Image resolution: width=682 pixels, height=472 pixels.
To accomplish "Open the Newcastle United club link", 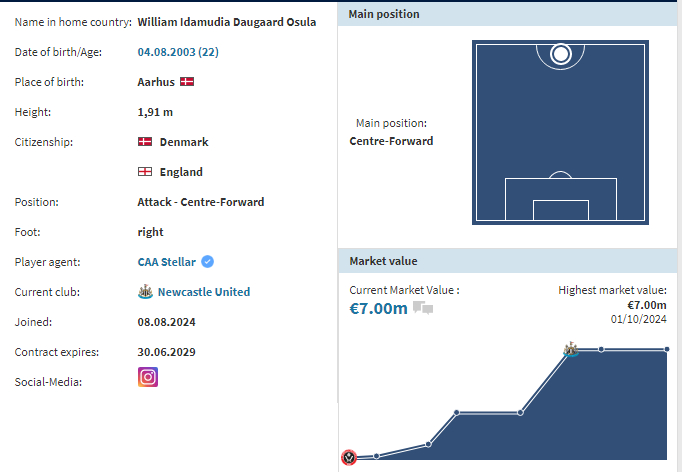I will click(x=204, y=292).
